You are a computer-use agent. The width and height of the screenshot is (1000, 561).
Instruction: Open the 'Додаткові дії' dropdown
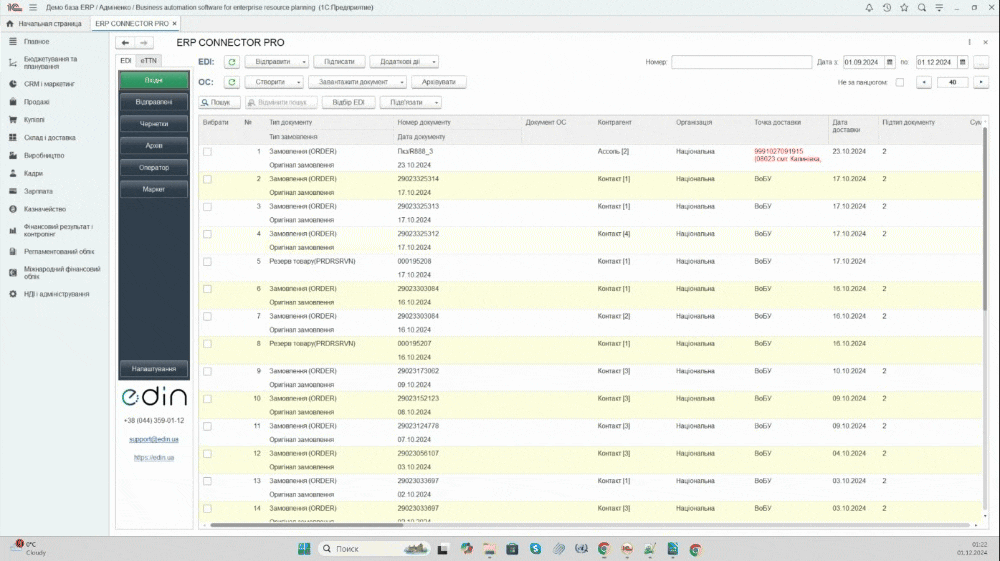(x=404, y=62)
